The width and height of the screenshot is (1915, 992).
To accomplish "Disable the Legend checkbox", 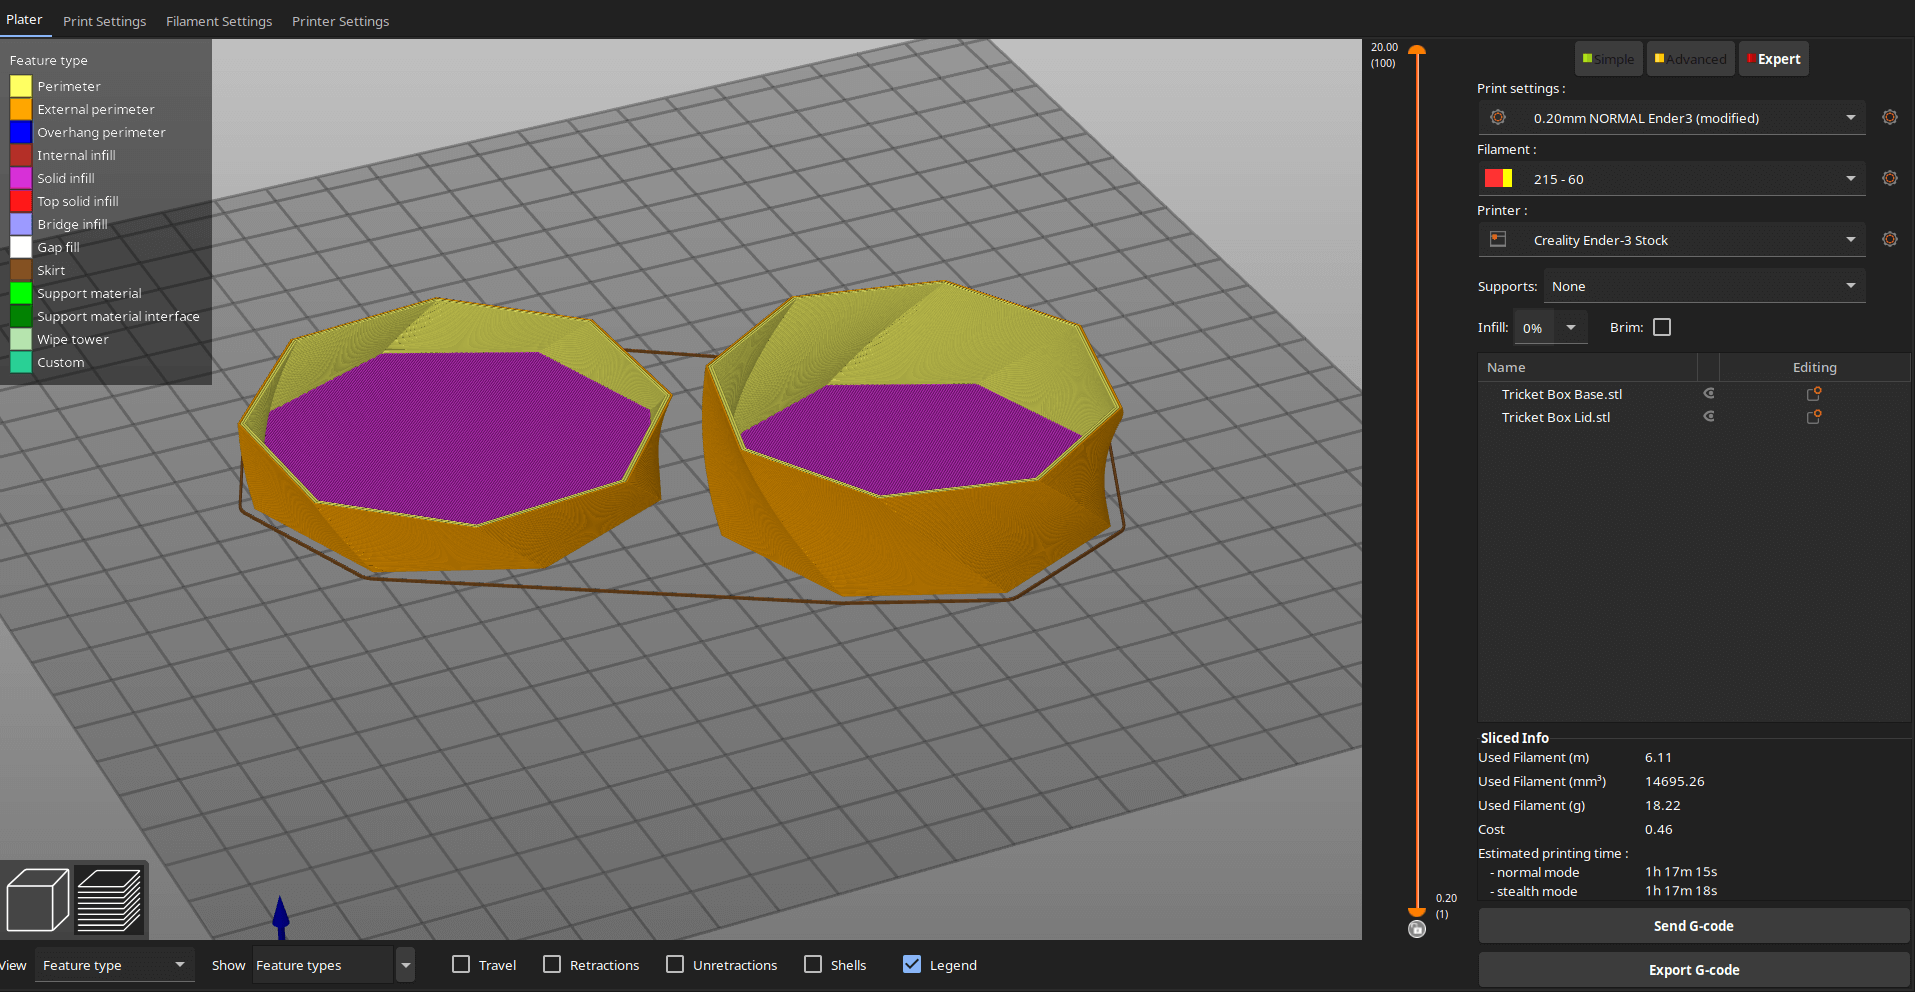I will pos(911,964).
